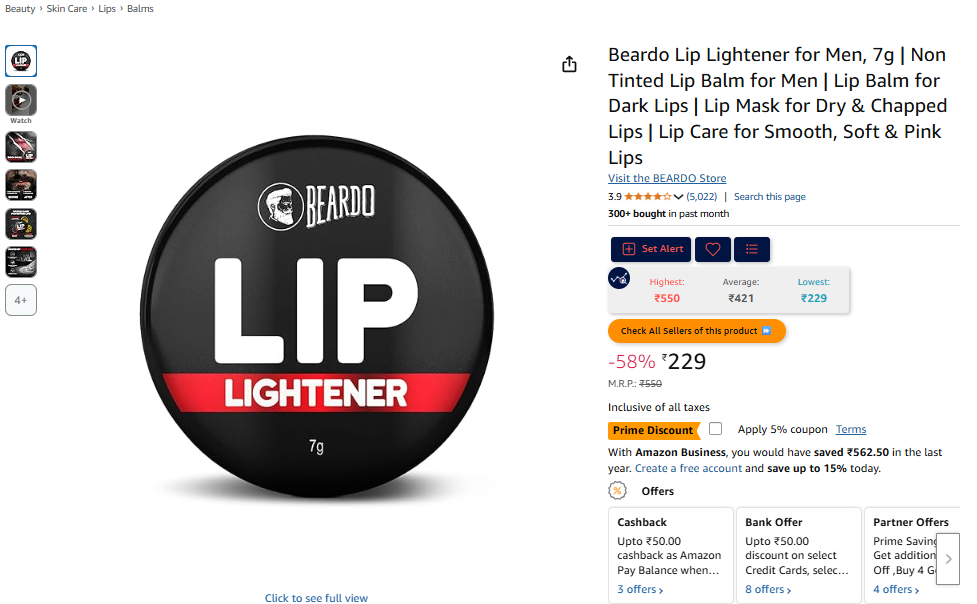The height and width of the screenshot is (604, 977).
Task: Expand the star ratings dropdown arrow
Action: point(678,197)
